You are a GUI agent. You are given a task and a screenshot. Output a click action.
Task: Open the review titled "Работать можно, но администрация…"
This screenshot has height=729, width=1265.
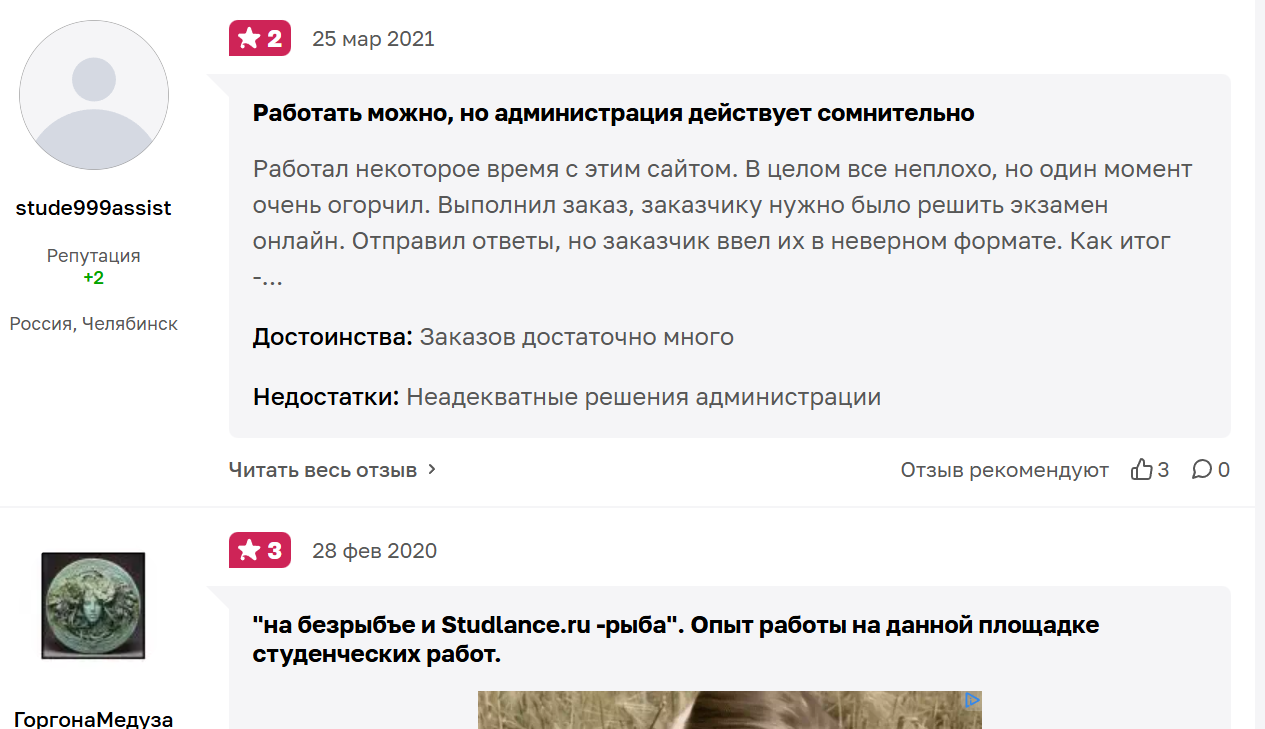point(613,113)
